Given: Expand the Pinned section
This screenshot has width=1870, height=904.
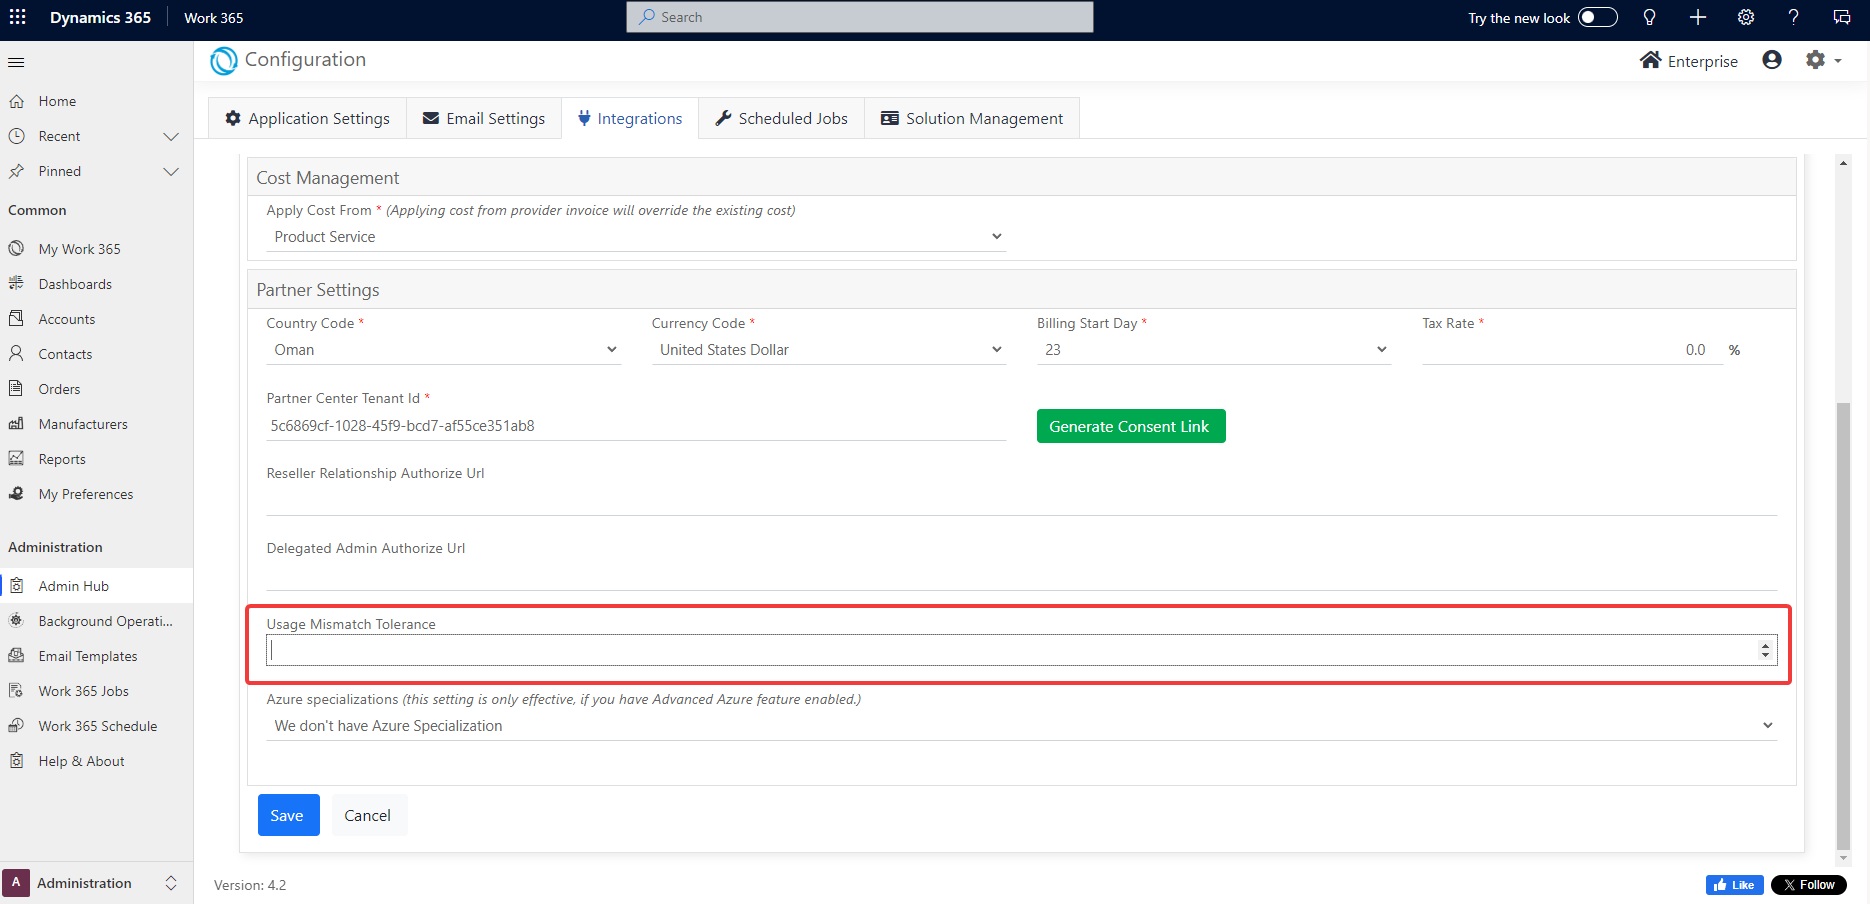Looking at the screenshot, I should [171, 171].
